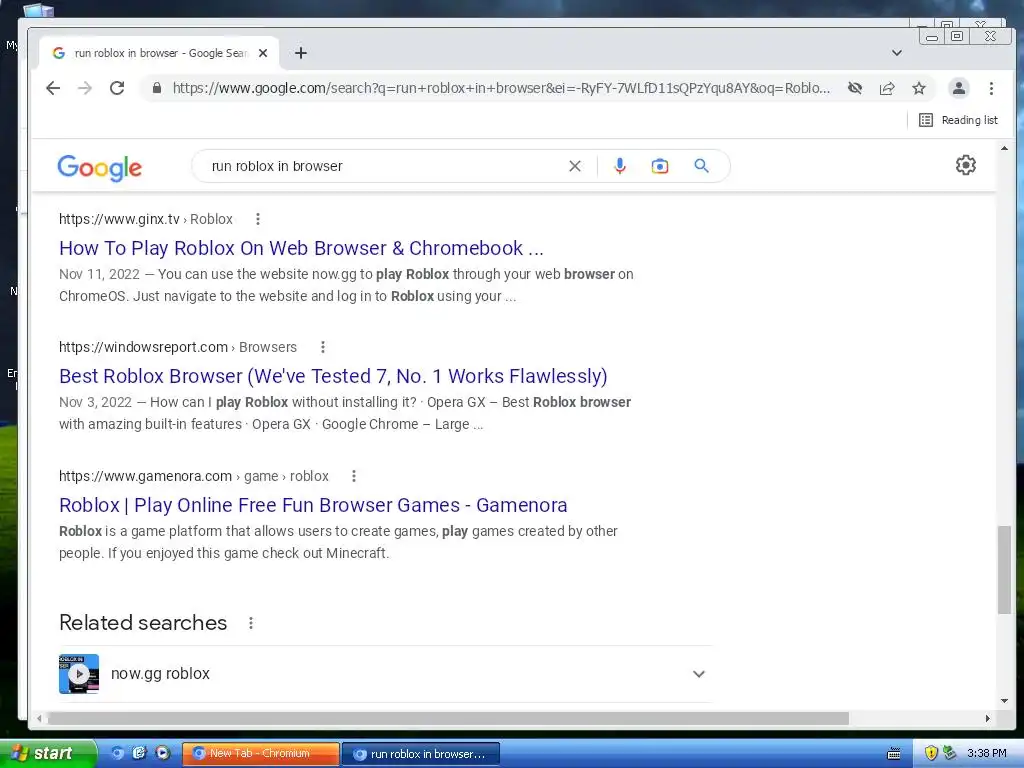Click the windowsreport.com › Browsers URL text
The height and width of the screenshot is (768, 1024).
pos(178,347)
